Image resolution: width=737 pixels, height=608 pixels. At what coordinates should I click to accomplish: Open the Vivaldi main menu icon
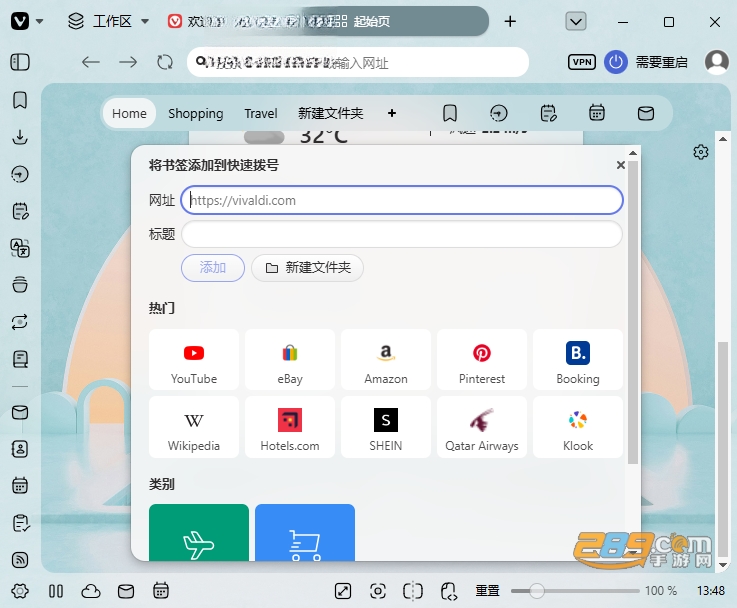pyautogui.click(x=20, y=21)
